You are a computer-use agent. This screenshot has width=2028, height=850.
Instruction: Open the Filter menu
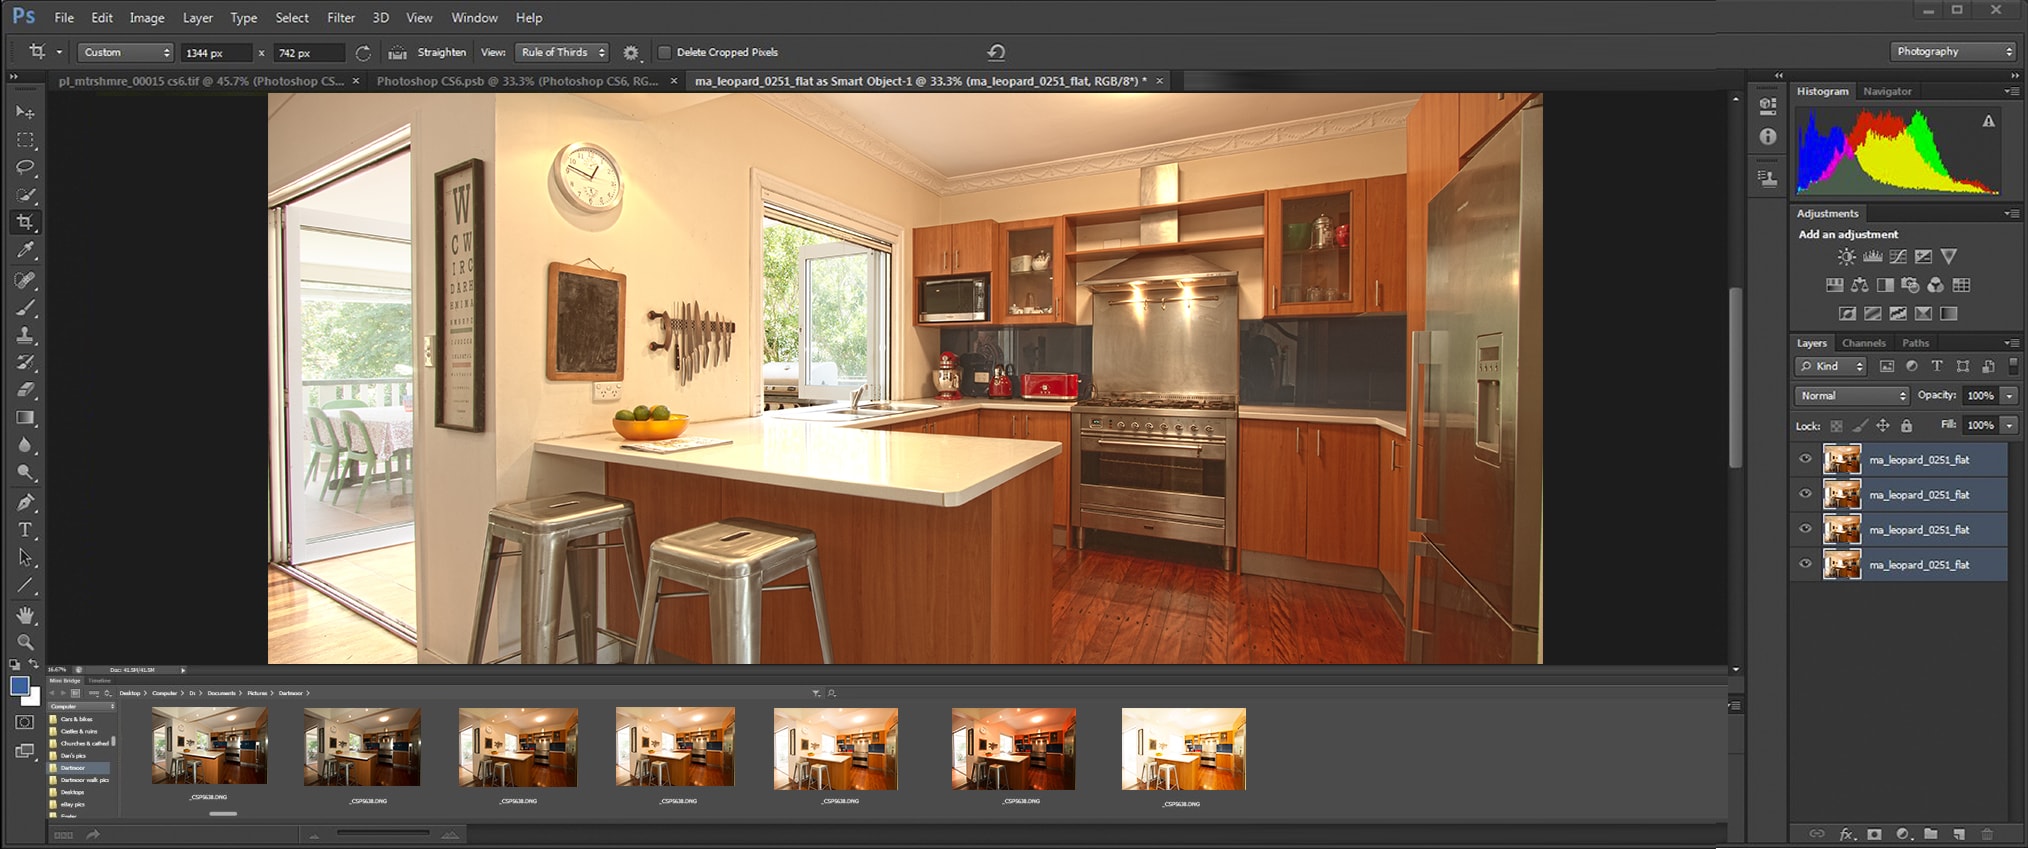click(341, 18)
